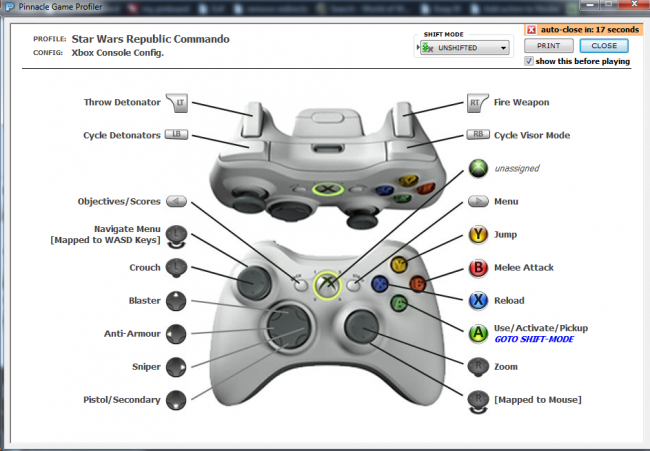This screenshot has width=650, height=451.
Task: Click the right stick click icon for Zoom
Action: [478, 367]
